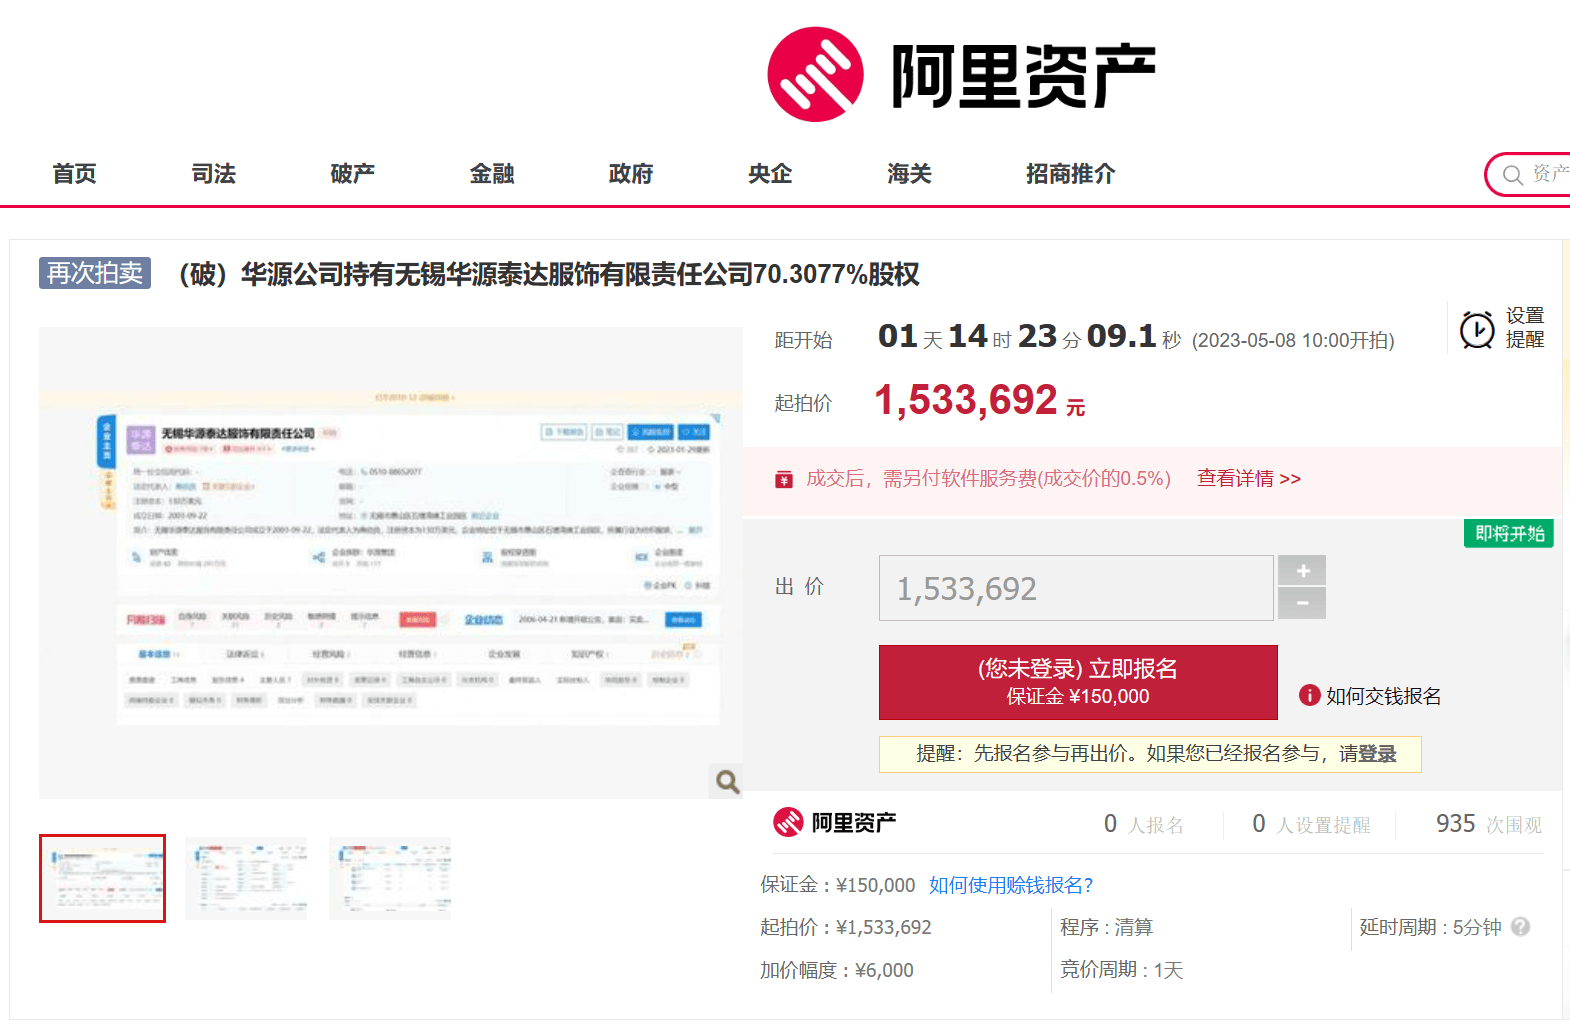This screenshot has width=1570, height=1030.
Task: Click 延时周期 : 5分钟 text
Action: (x=1430, y=927)
